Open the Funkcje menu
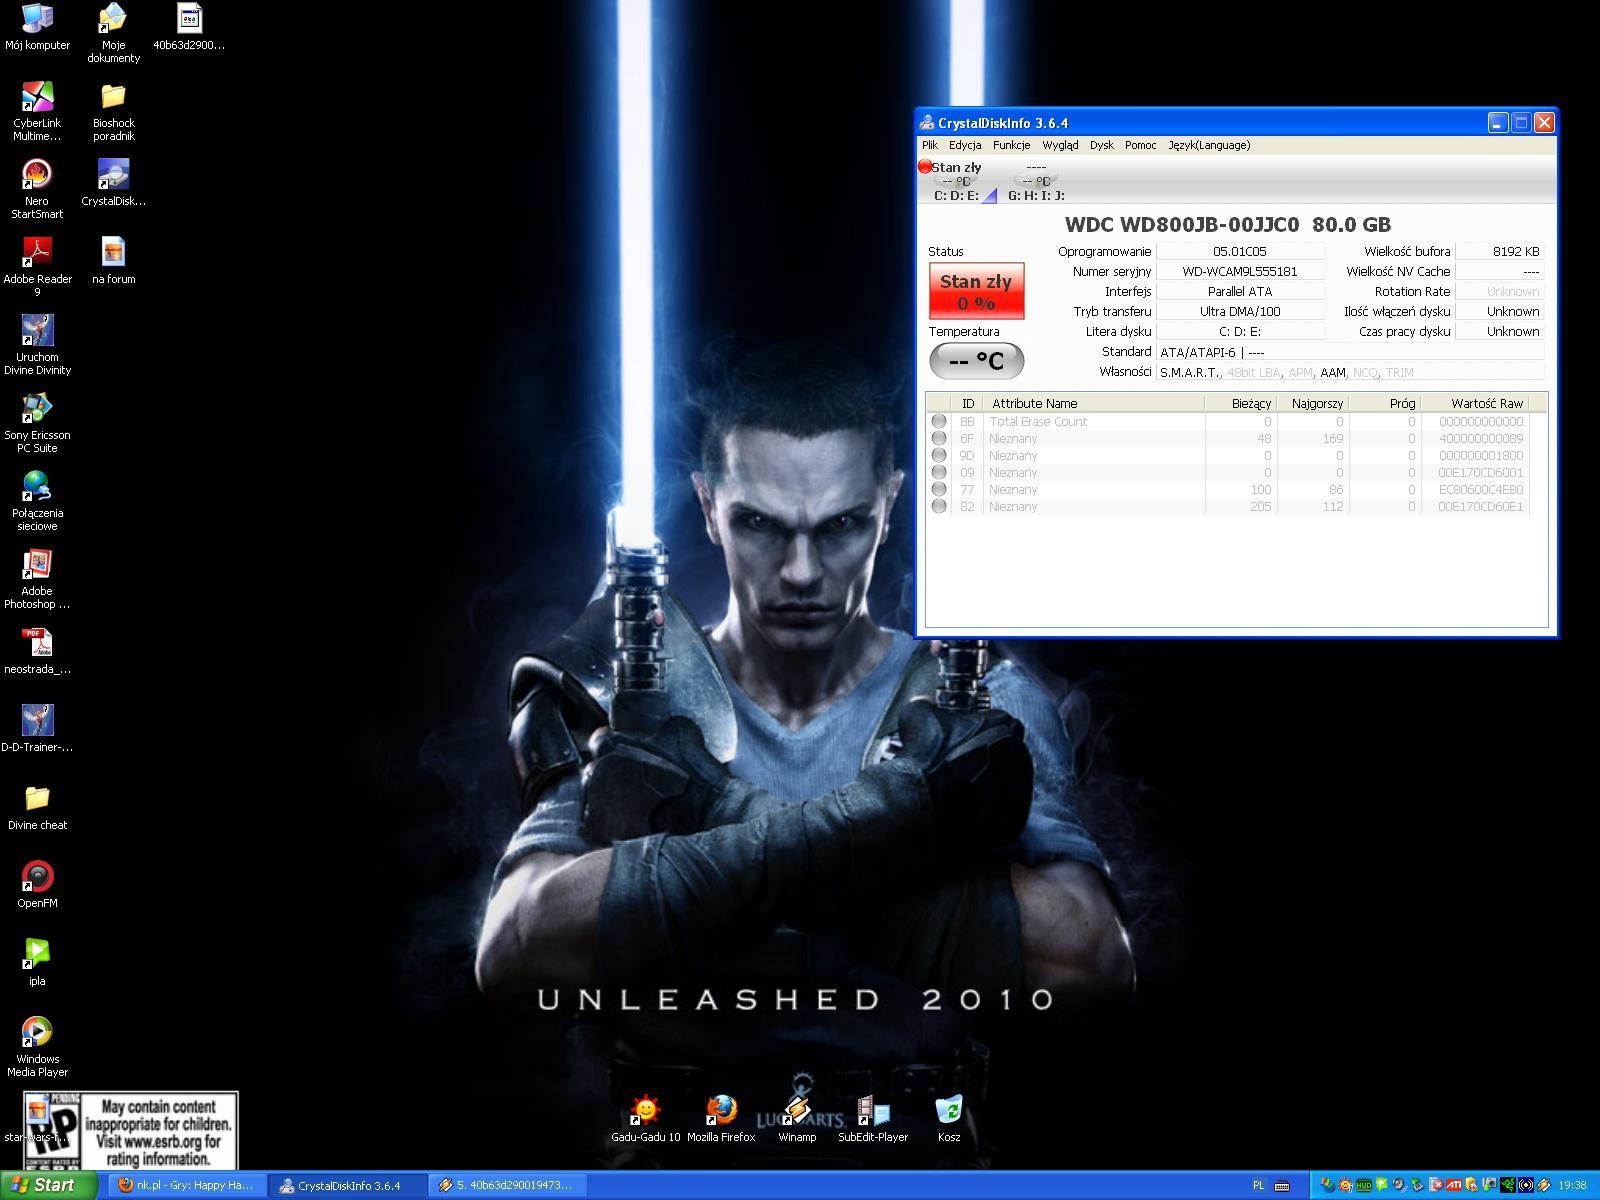This screenshot has height=1200, width=1600. click(1011, 145)
